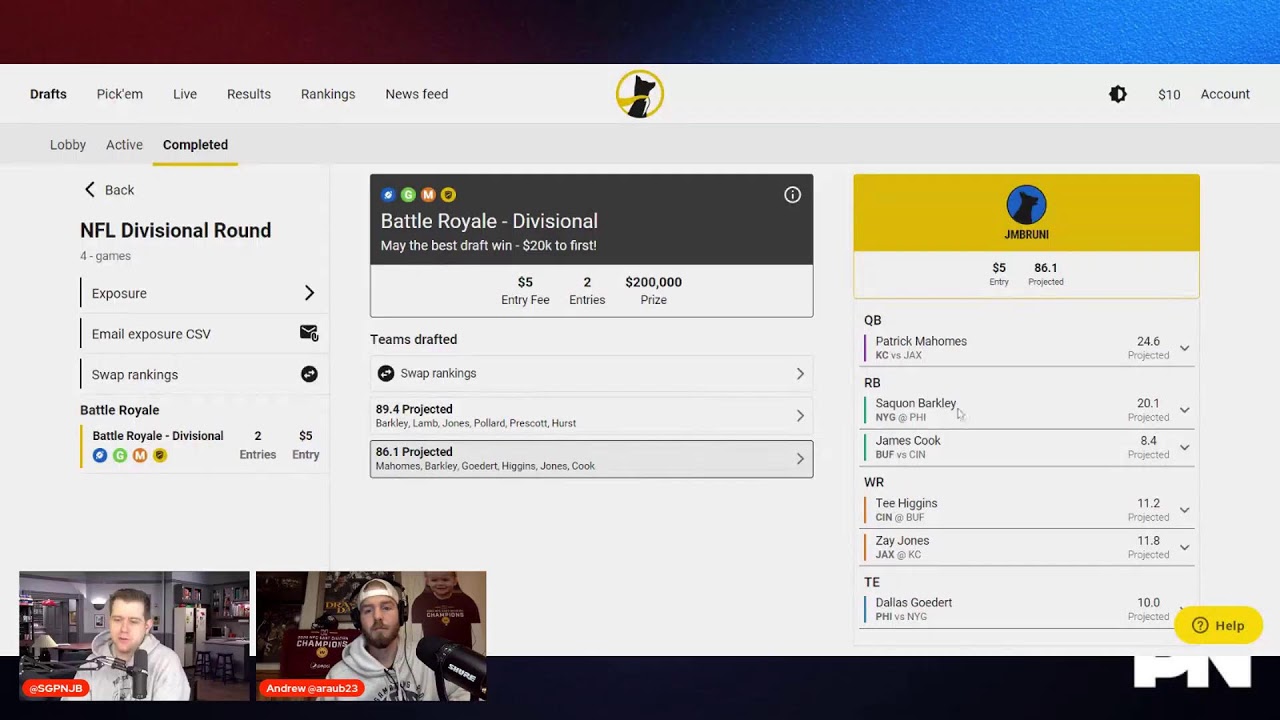Select the Completed tab
Viewport: 1280px width, 720px height.
[195, 145]
